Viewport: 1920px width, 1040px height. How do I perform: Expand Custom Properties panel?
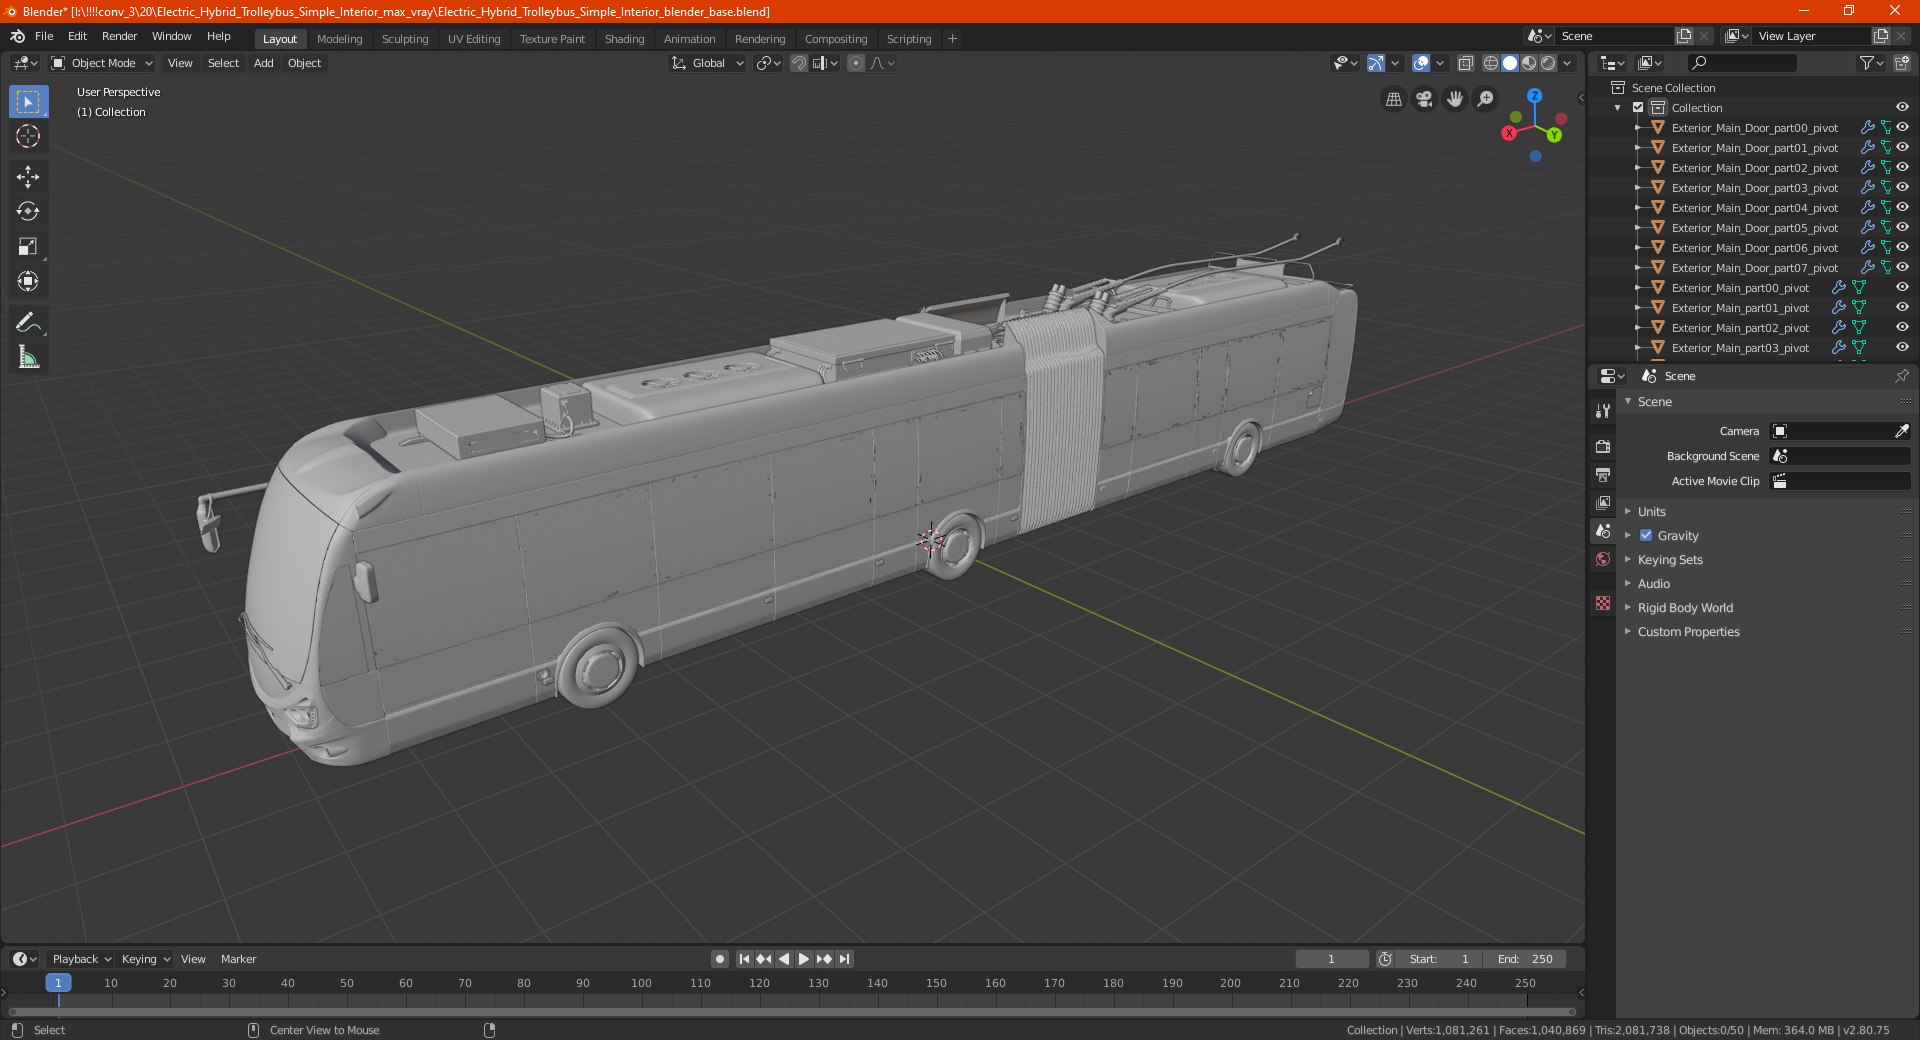pyautogui.click(x=1688, y=631)
